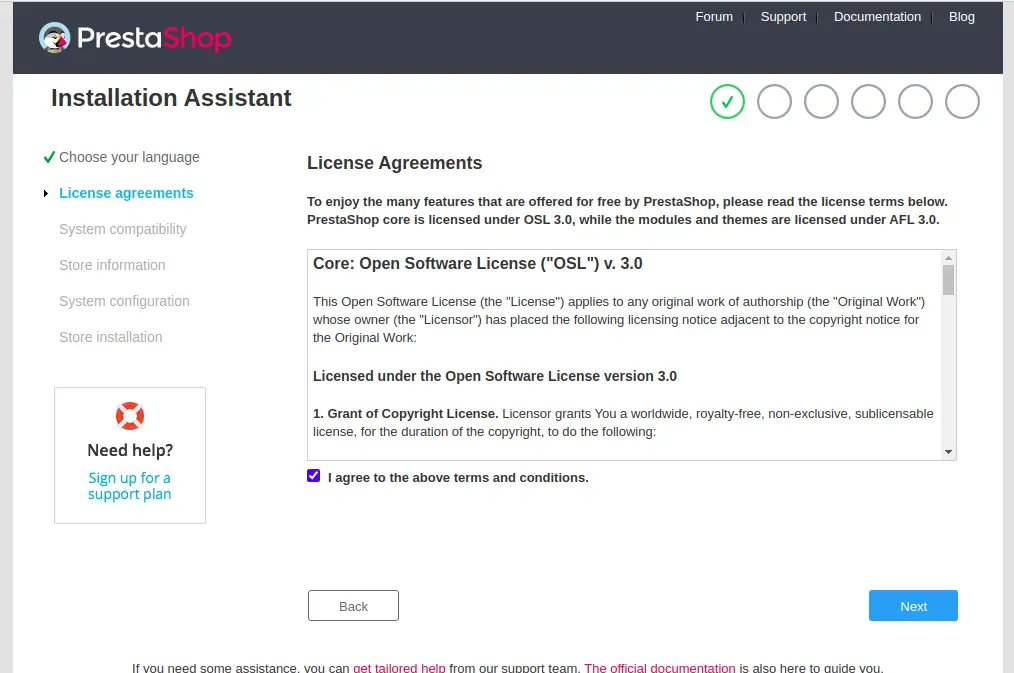Click the sixth step progress circle
The image size is (1014, 673).
pos(962,101)
